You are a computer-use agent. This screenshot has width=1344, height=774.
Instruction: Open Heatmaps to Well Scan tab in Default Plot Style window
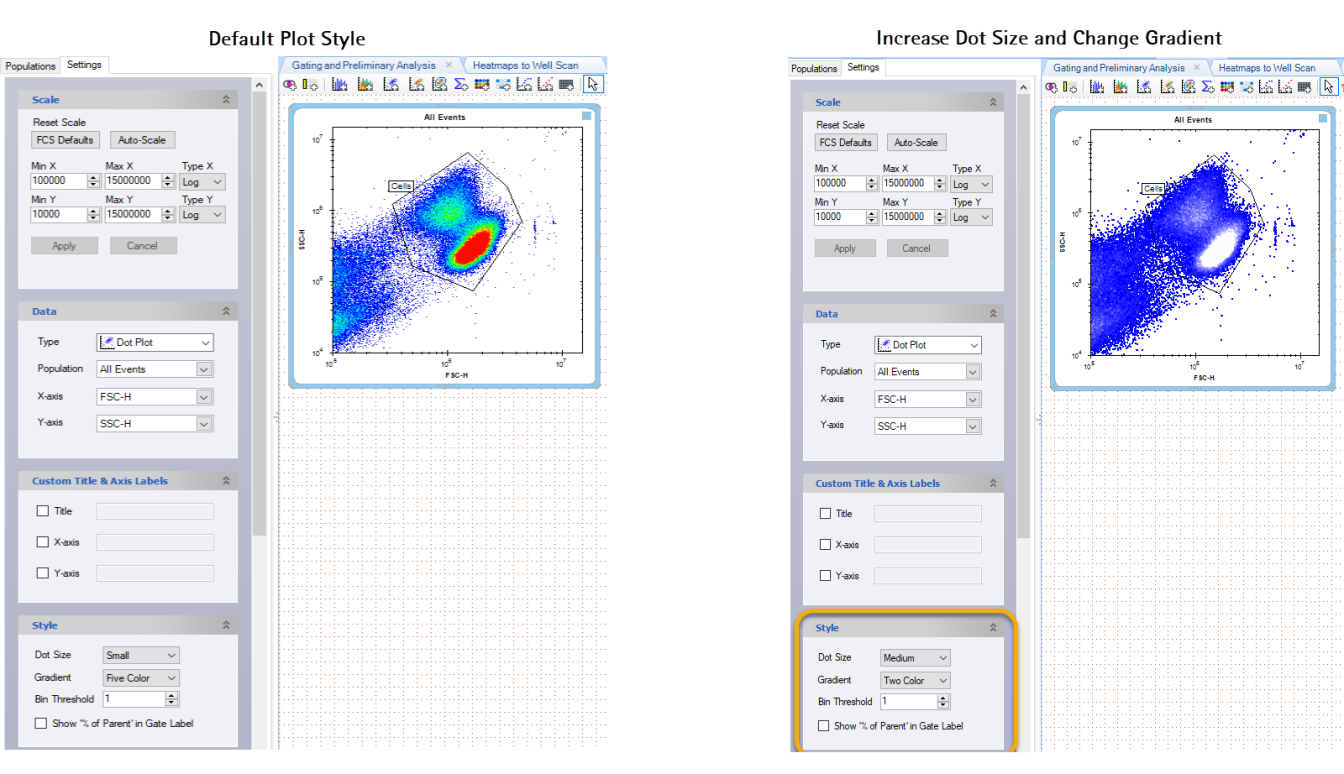point(525,65)
